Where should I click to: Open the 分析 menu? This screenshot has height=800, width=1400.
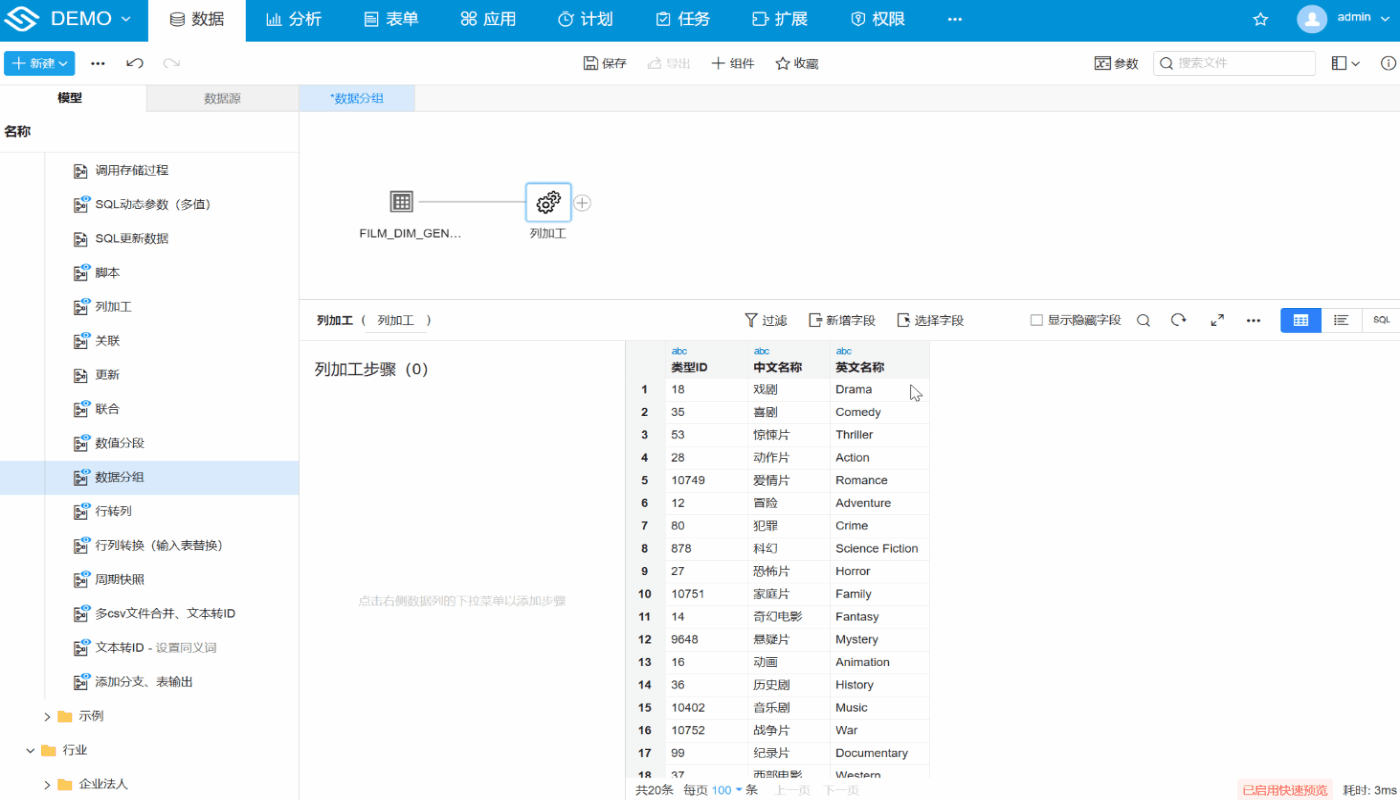294,20
